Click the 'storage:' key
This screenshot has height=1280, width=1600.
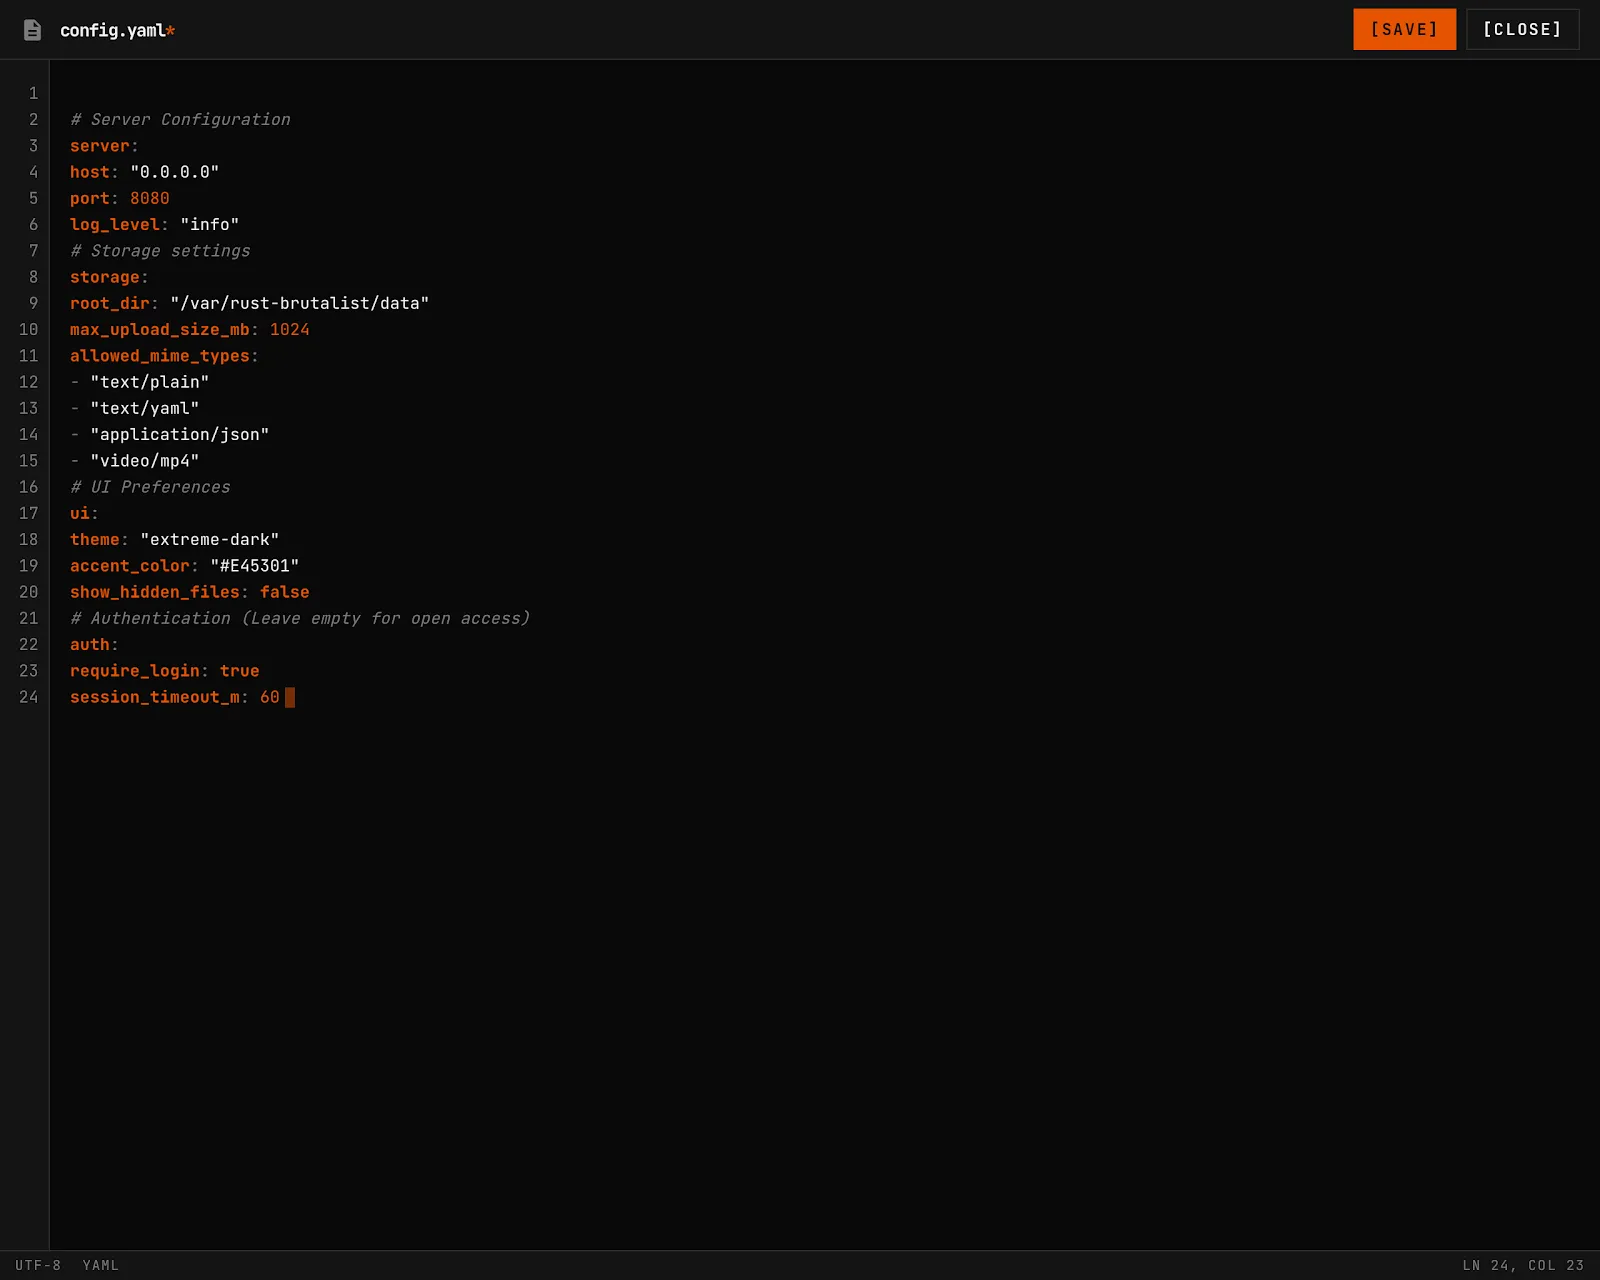pyautogui.click(x=109, y=277)
